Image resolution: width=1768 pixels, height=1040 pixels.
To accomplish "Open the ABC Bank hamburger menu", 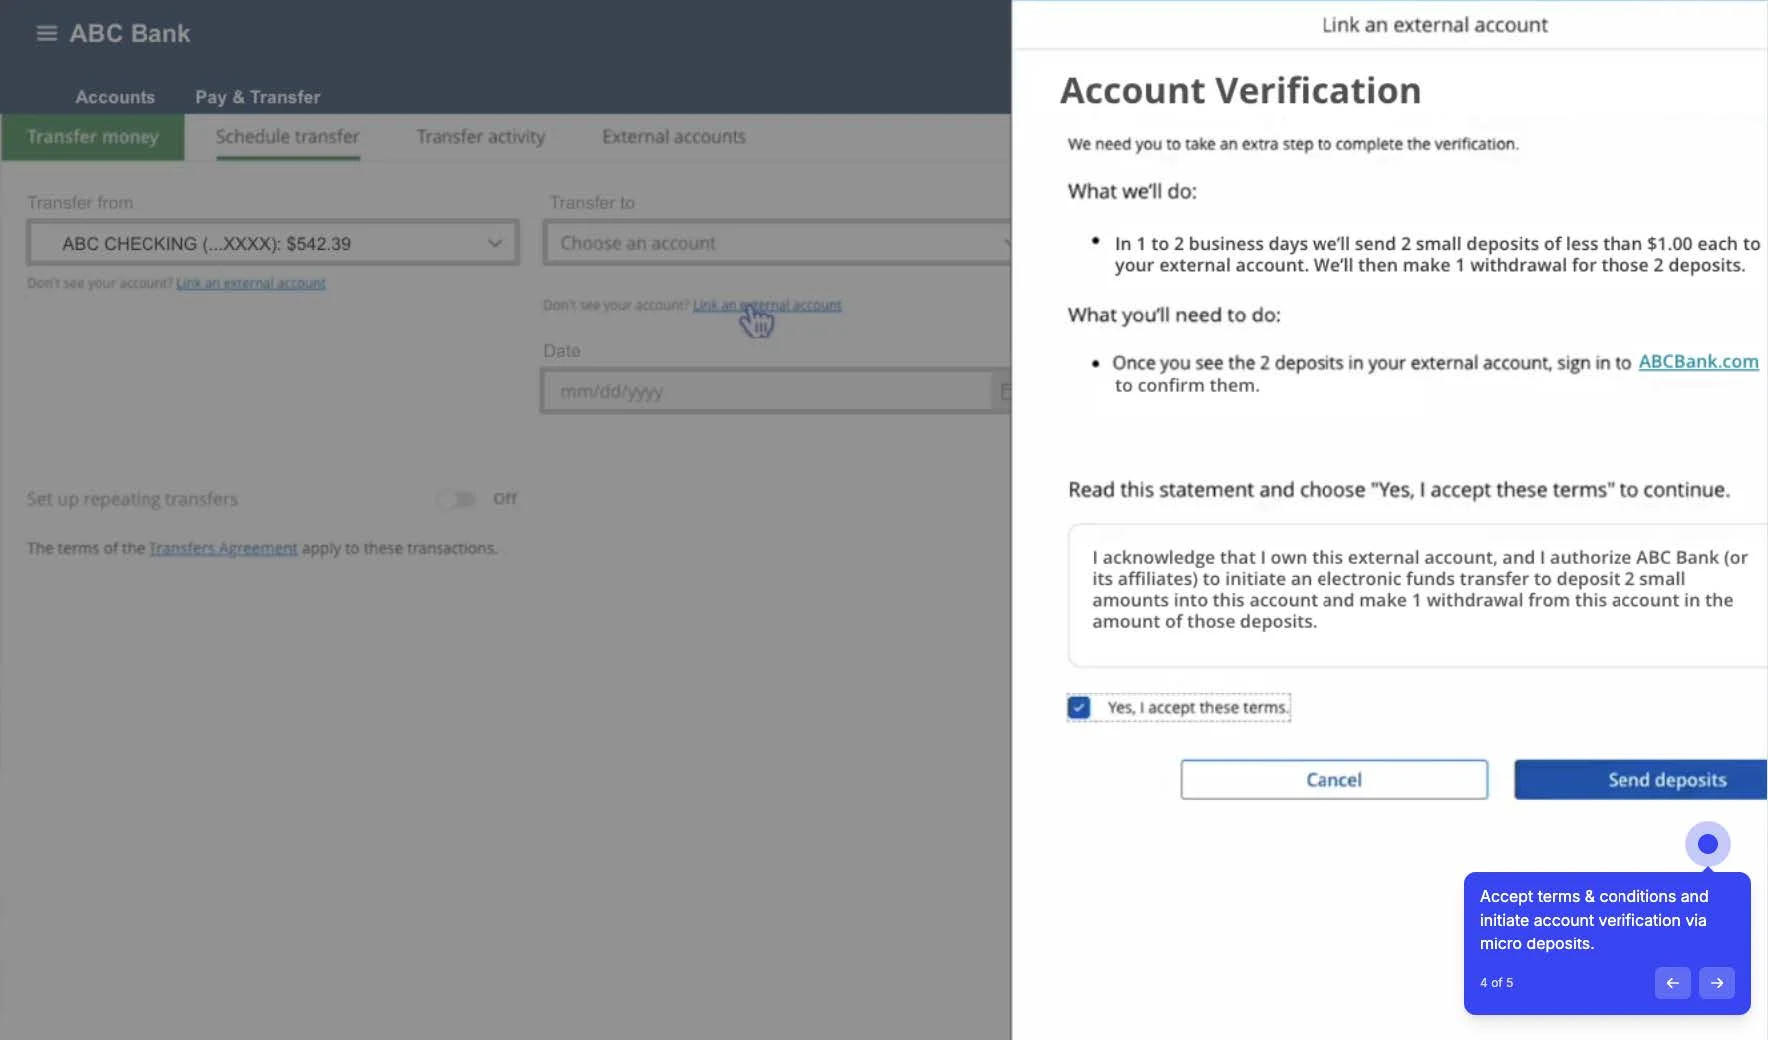I will point(46,33).
